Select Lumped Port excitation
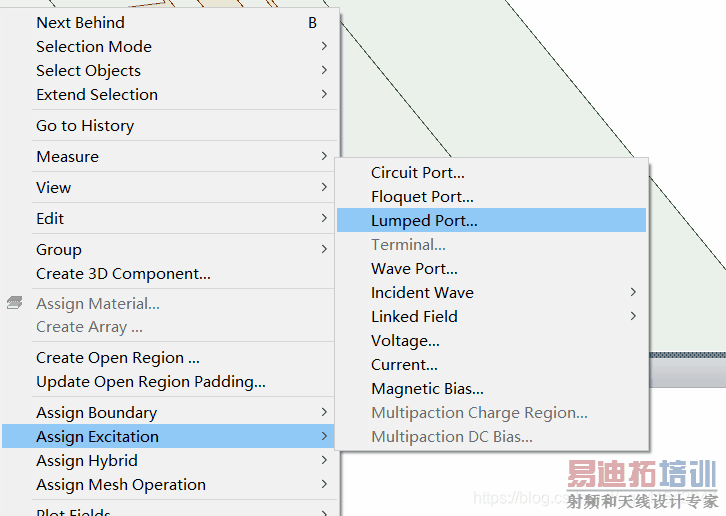The width and height of the screenshot is (726, 516). click(424, 221)
